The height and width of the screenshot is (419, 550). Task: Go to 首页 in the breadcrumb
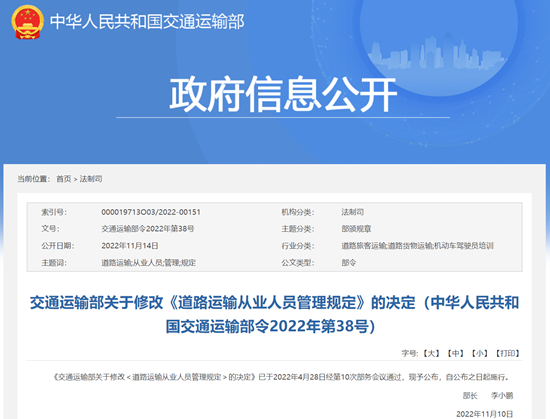pyautogui.click(x=63, y=179)
